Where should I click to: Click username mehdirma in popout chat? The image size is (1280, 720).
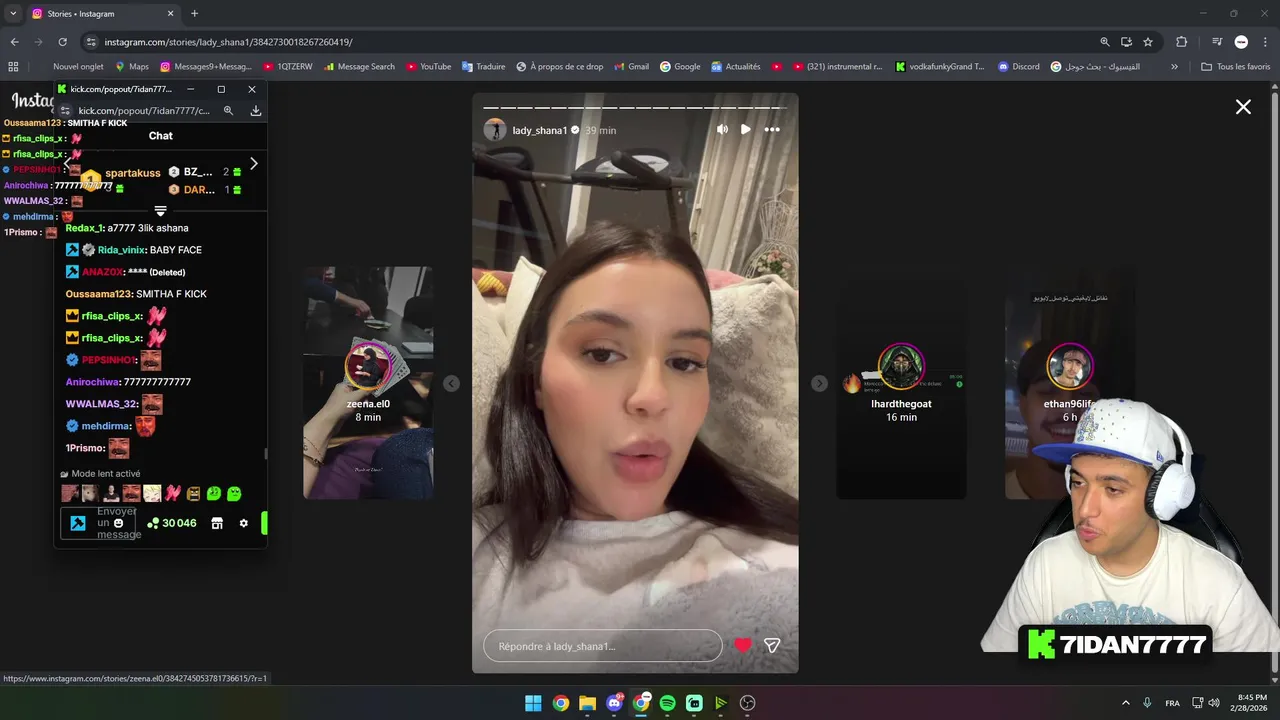point(105,426)
